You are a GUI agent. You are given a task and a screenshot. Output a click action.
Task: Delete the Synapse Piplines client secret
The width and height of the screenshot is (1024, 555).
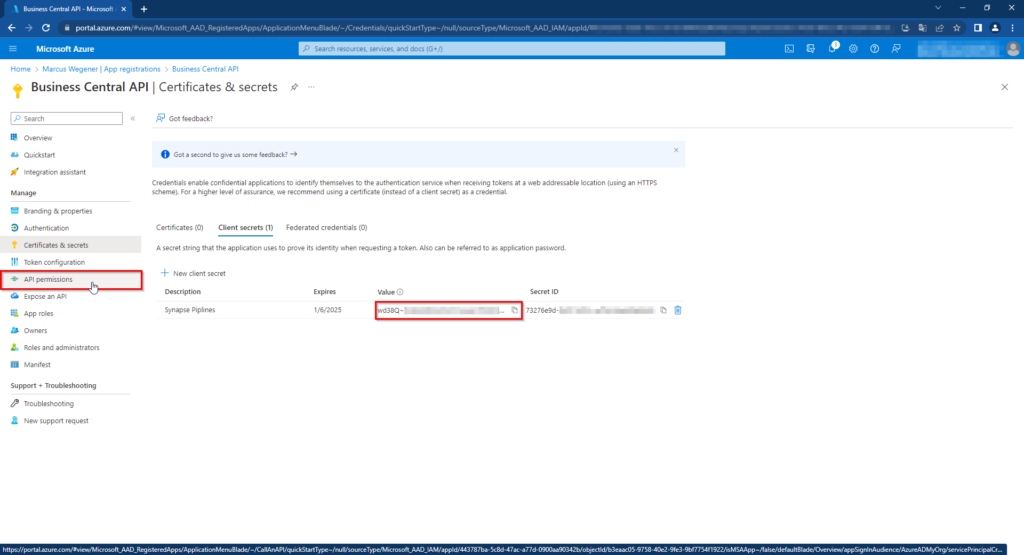(678, 310)
